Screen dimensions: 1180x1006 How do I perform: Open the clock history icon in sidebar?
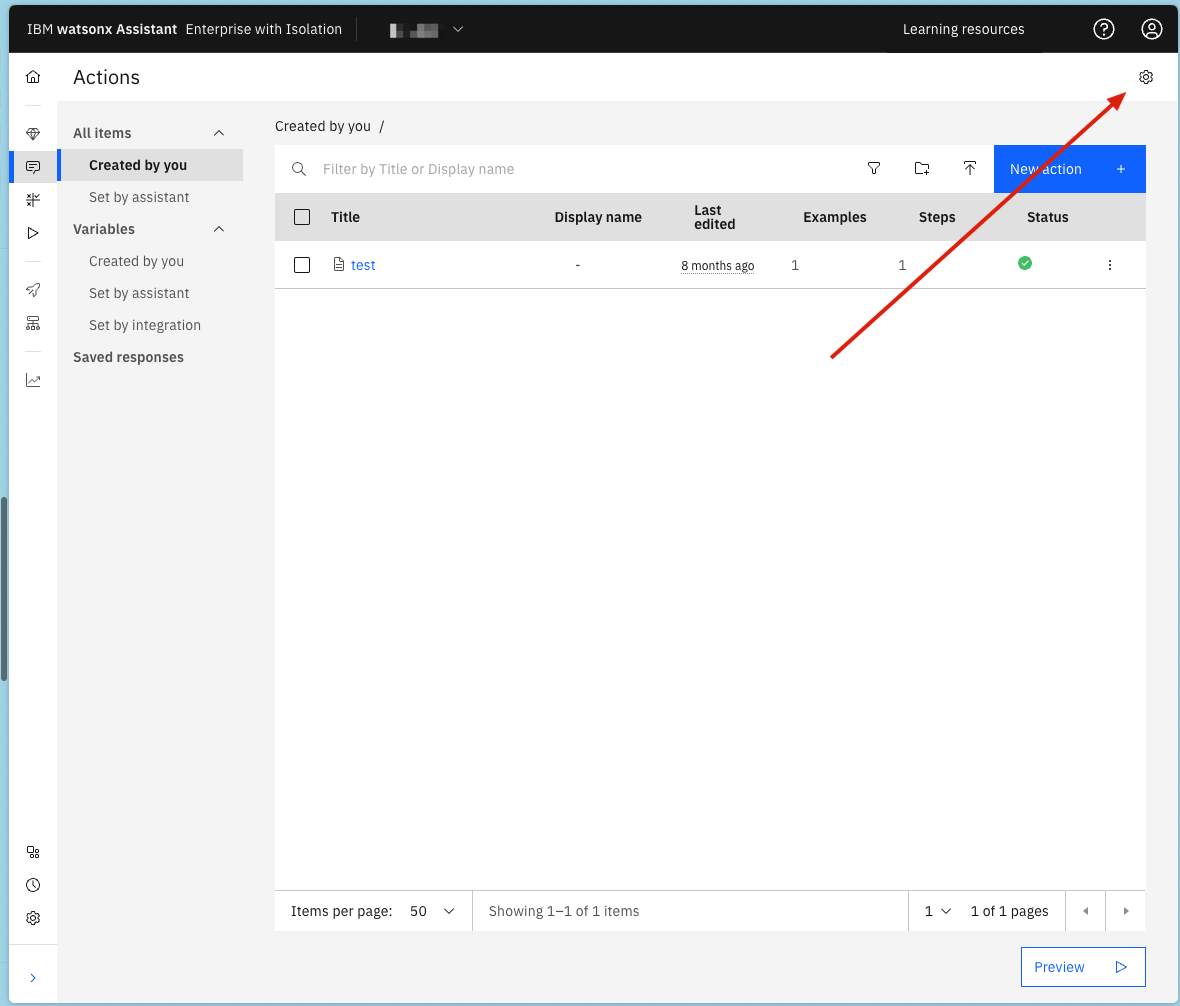[33, 886]
